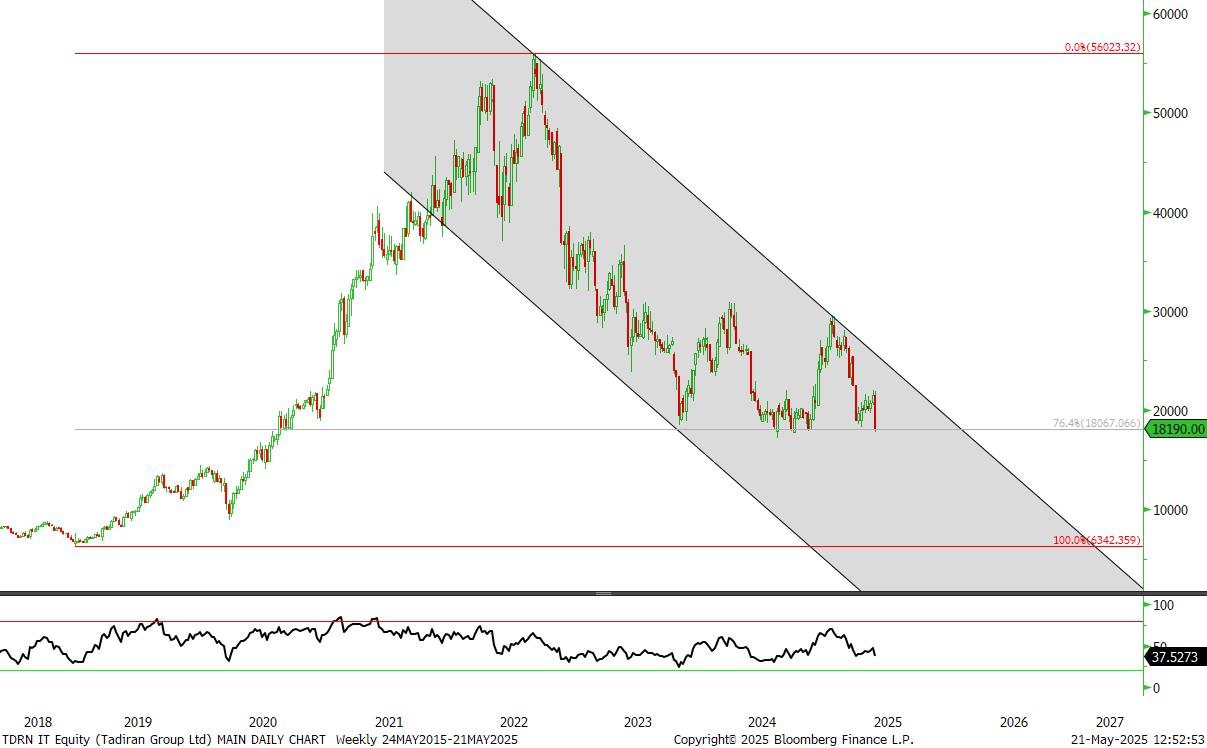Click the 2020 year axis label
This screenshot has height=748, width=1207.
(x=263, y=721)
